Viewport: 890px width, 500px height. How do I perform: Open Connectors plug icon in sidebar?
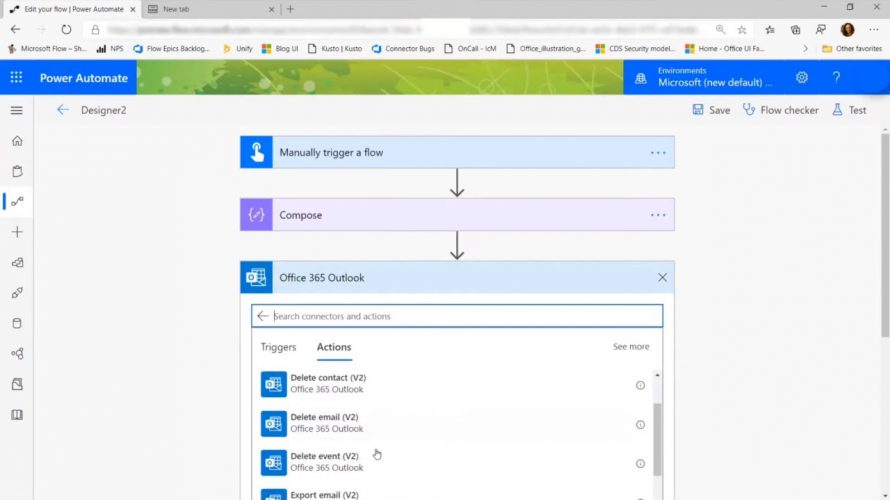point(17,293)
